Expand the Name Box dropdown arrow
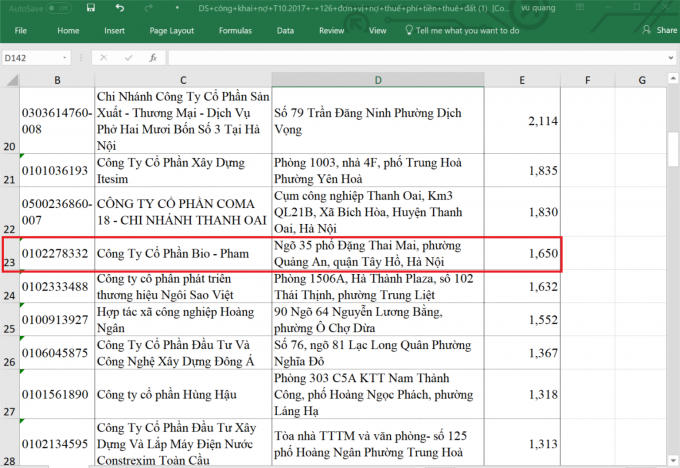Screen dimensions: 680x468 click(65, 58)
